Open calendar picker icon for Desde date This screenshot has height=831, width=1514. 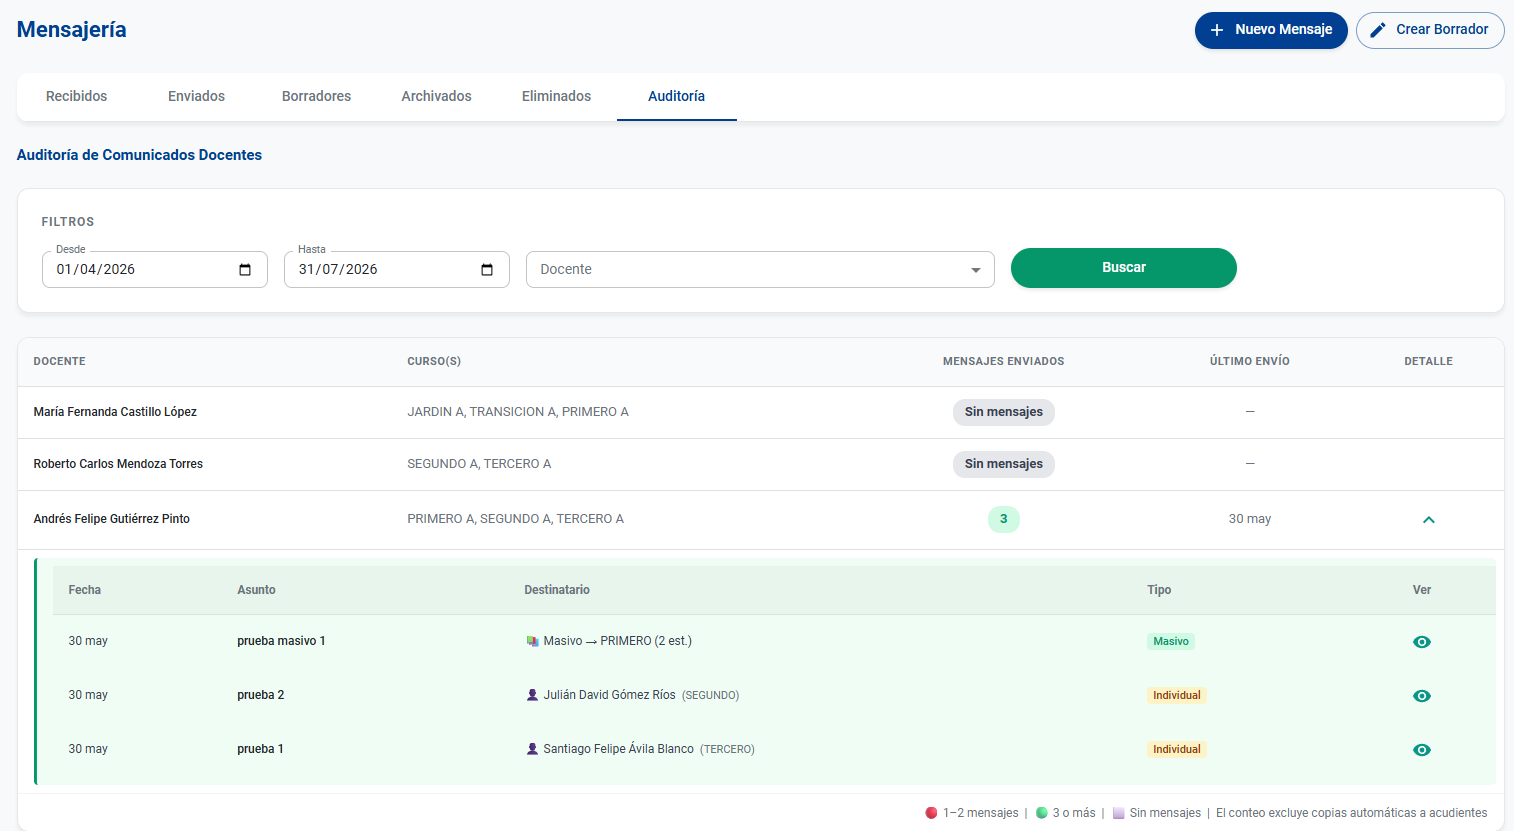[245, 270]
